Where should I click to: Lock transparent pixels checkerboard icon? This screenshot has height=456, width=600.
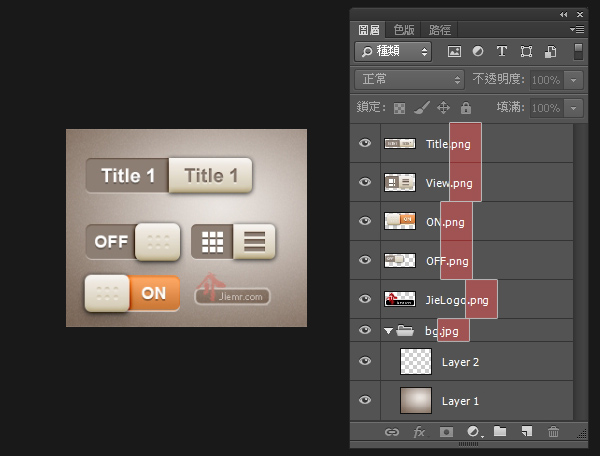pos(399,108)
